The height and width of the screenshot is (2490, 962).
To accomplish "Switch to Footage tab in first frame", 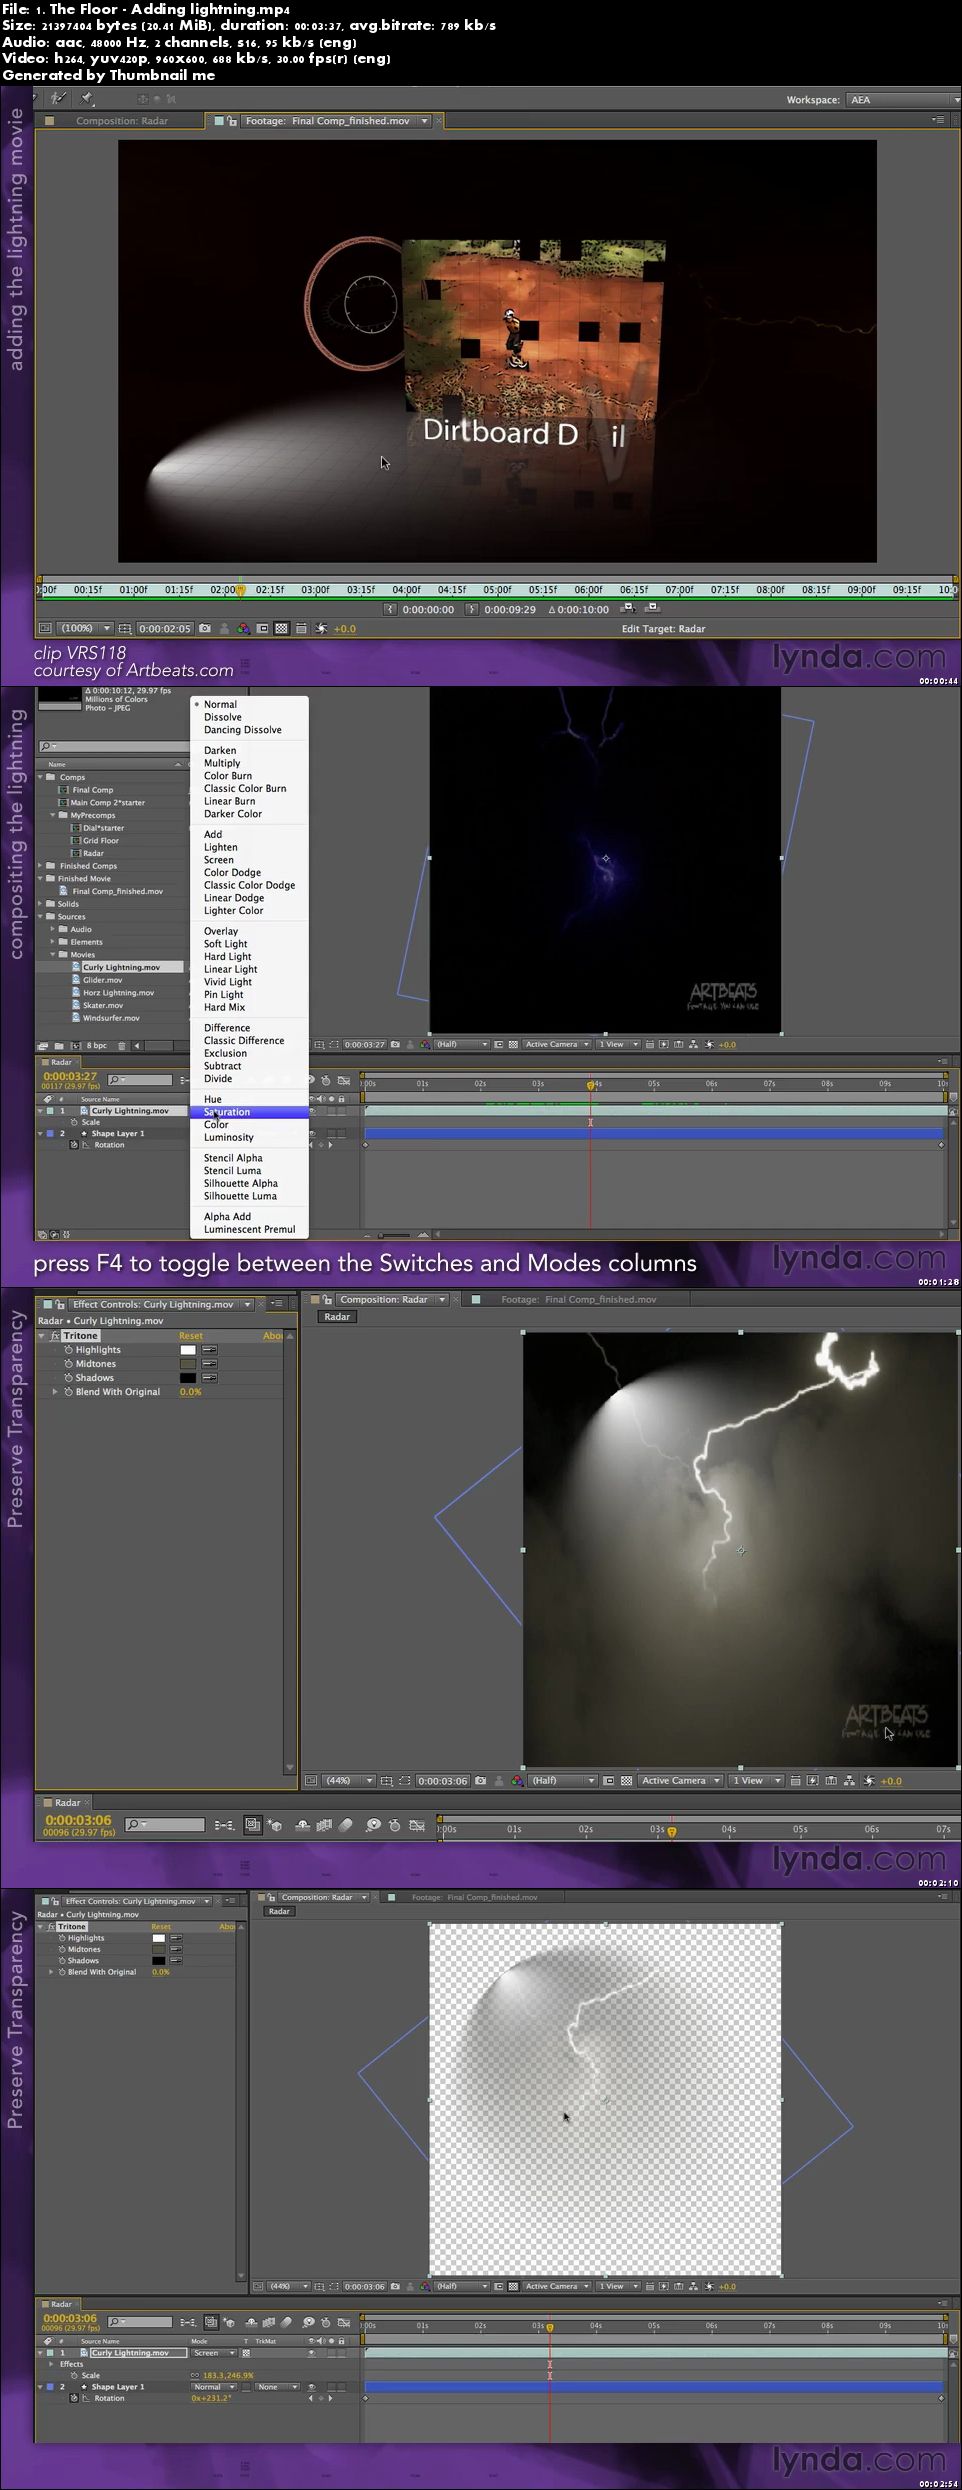I will [x=327, y=121].
